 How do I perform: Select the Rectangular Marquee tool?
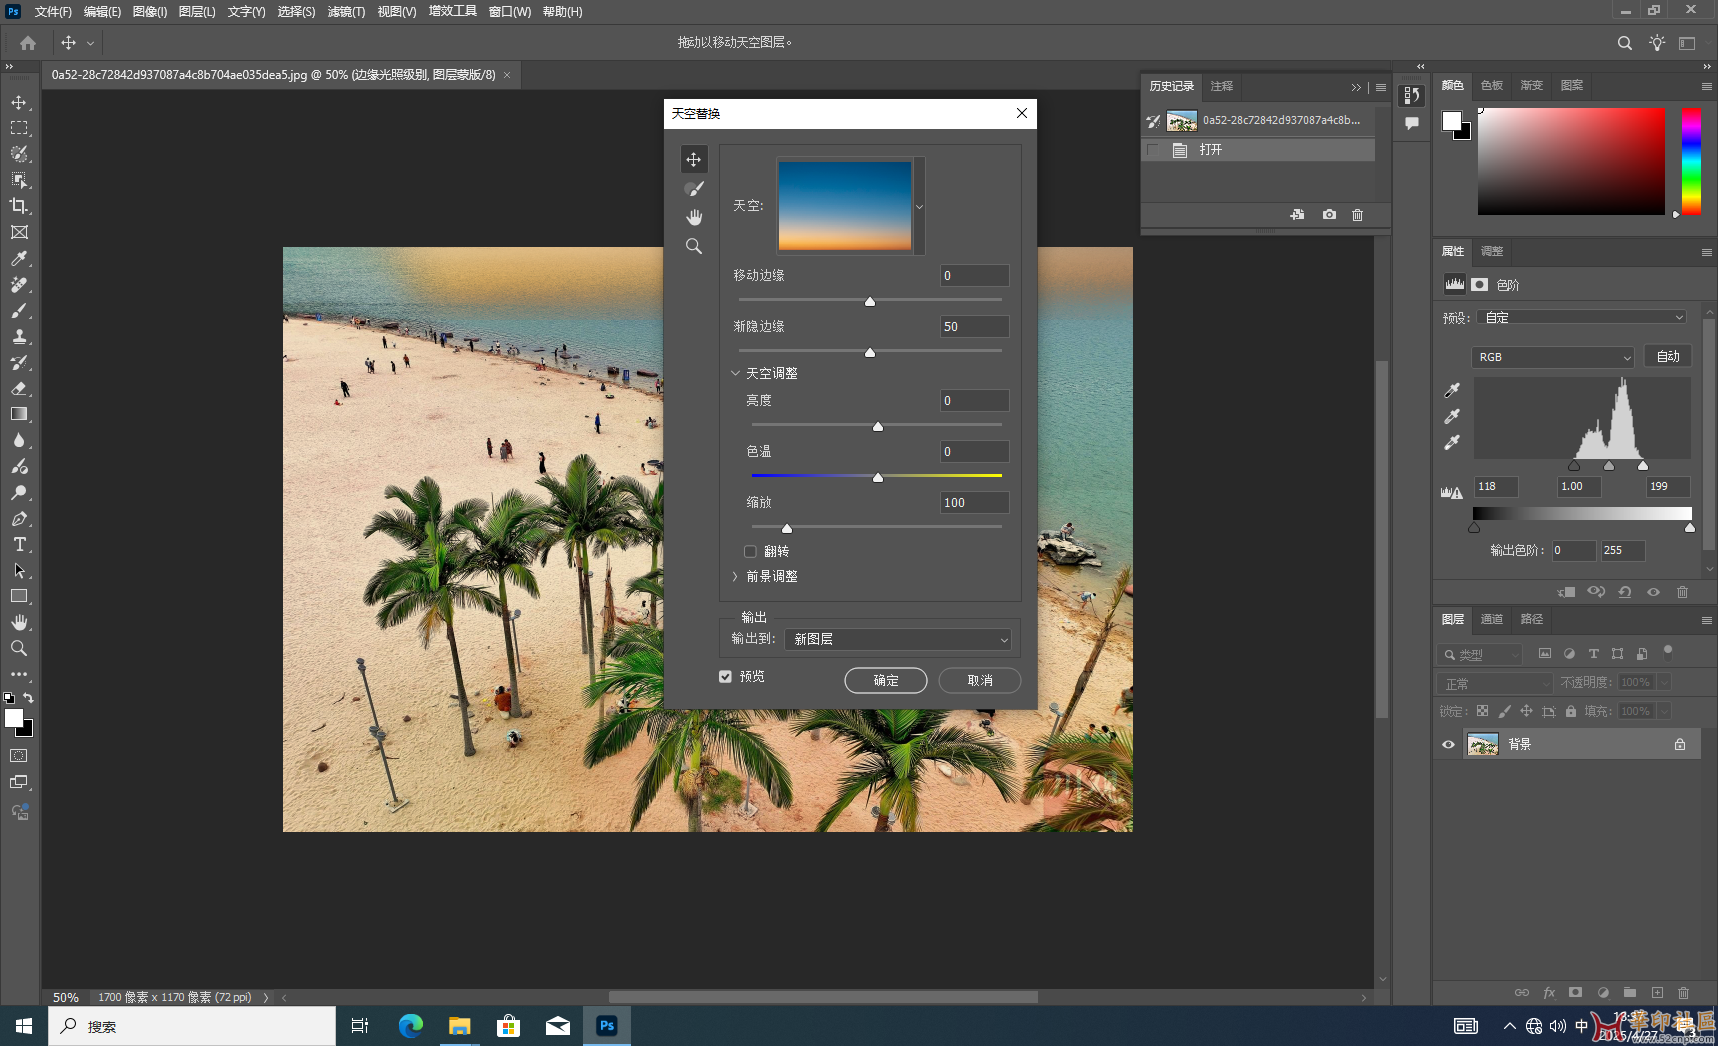tap(19, 128)
